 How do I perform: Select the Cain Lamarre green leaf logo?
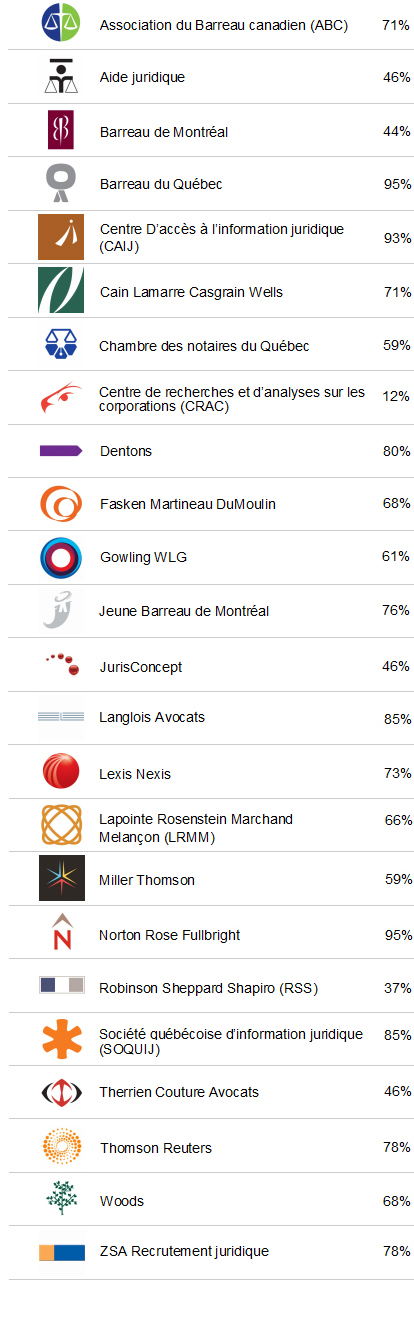coord(61,290)
